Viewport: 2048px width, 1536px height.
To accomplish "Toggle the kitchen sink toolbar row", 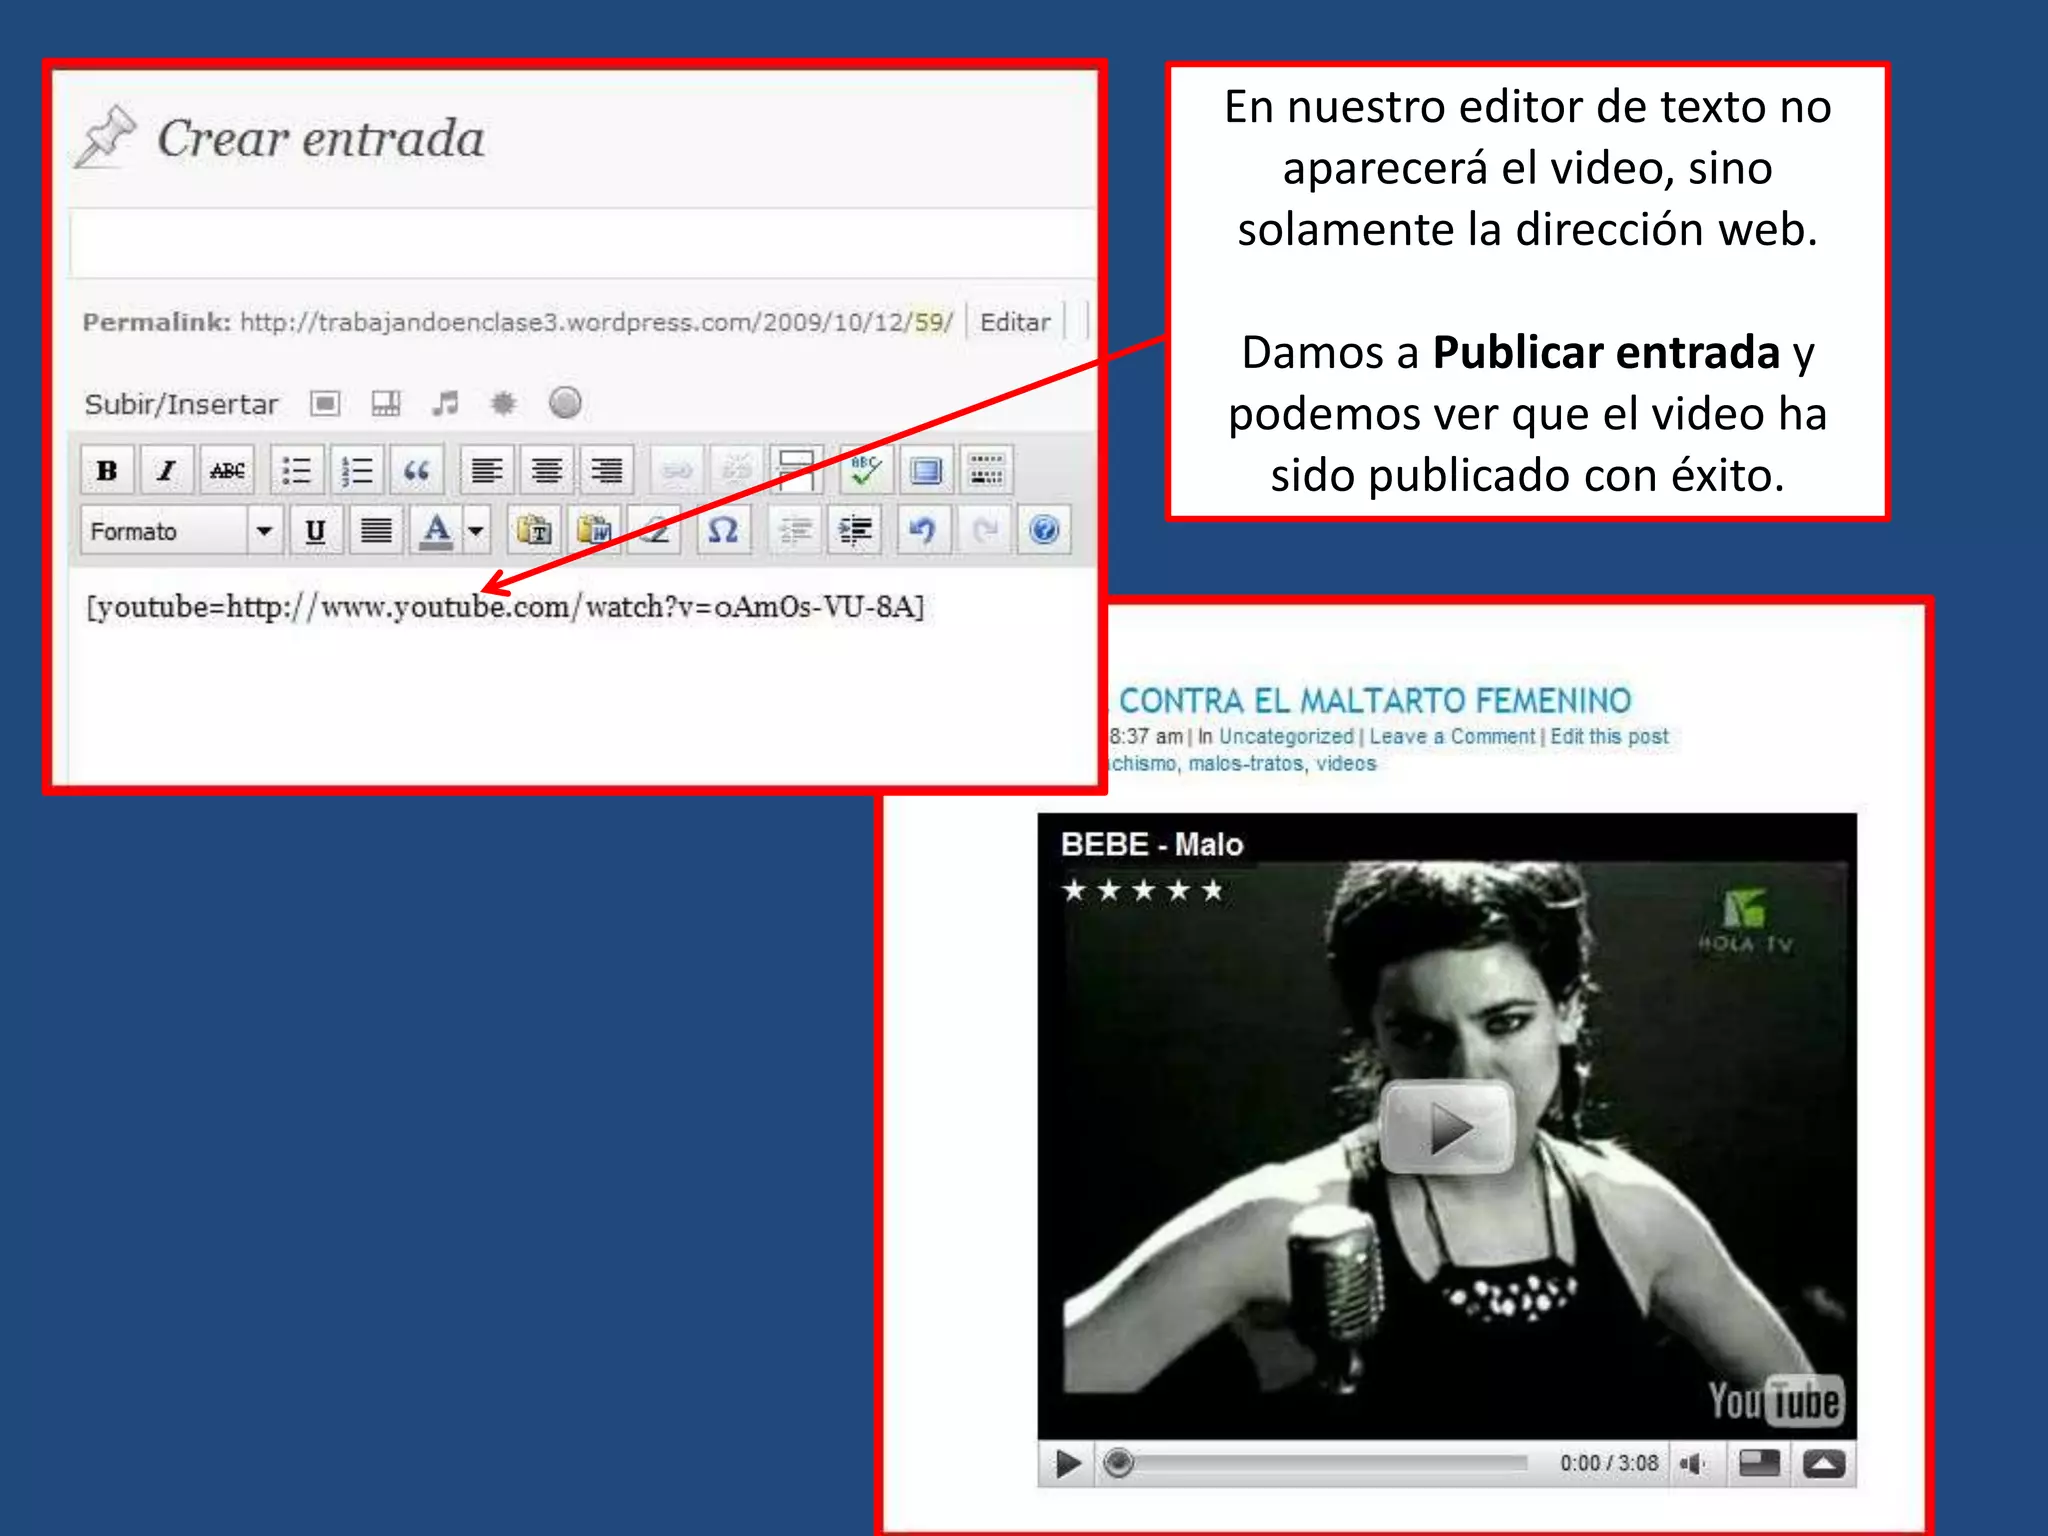I will (987, 470).
